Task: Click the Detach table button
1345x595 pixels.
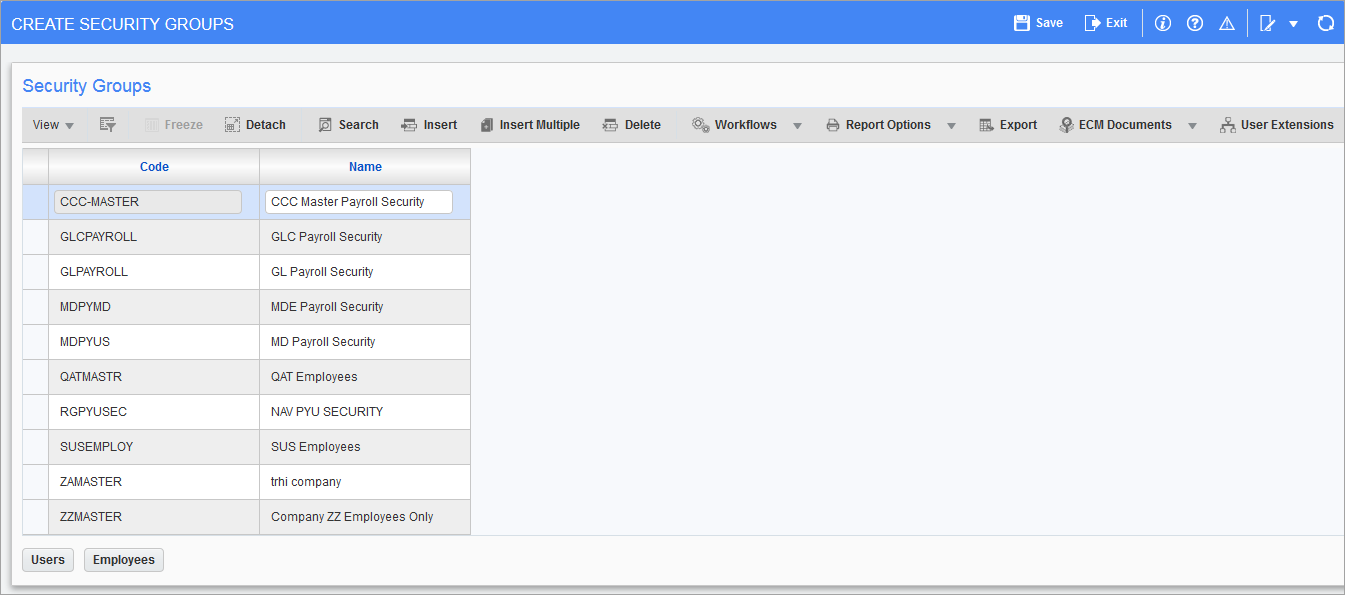Action: (x=255, y=125)
